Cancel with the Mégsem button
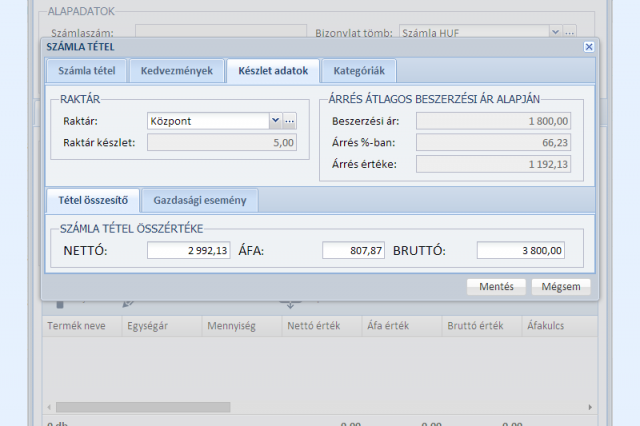 point(561,286)
